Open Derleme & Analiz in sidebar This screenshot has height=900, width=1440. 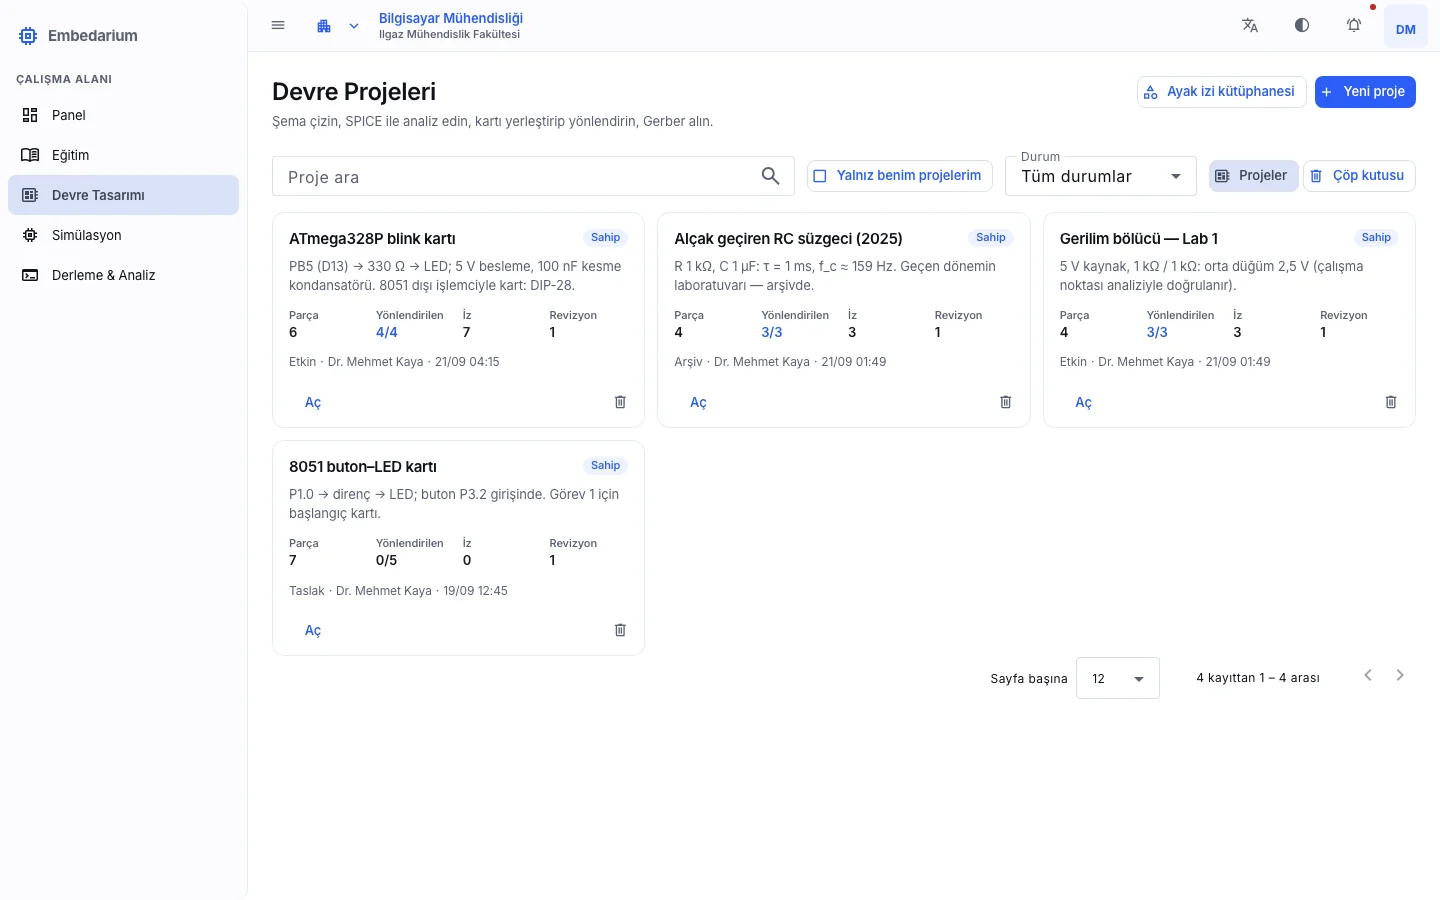tap(123, 275)
